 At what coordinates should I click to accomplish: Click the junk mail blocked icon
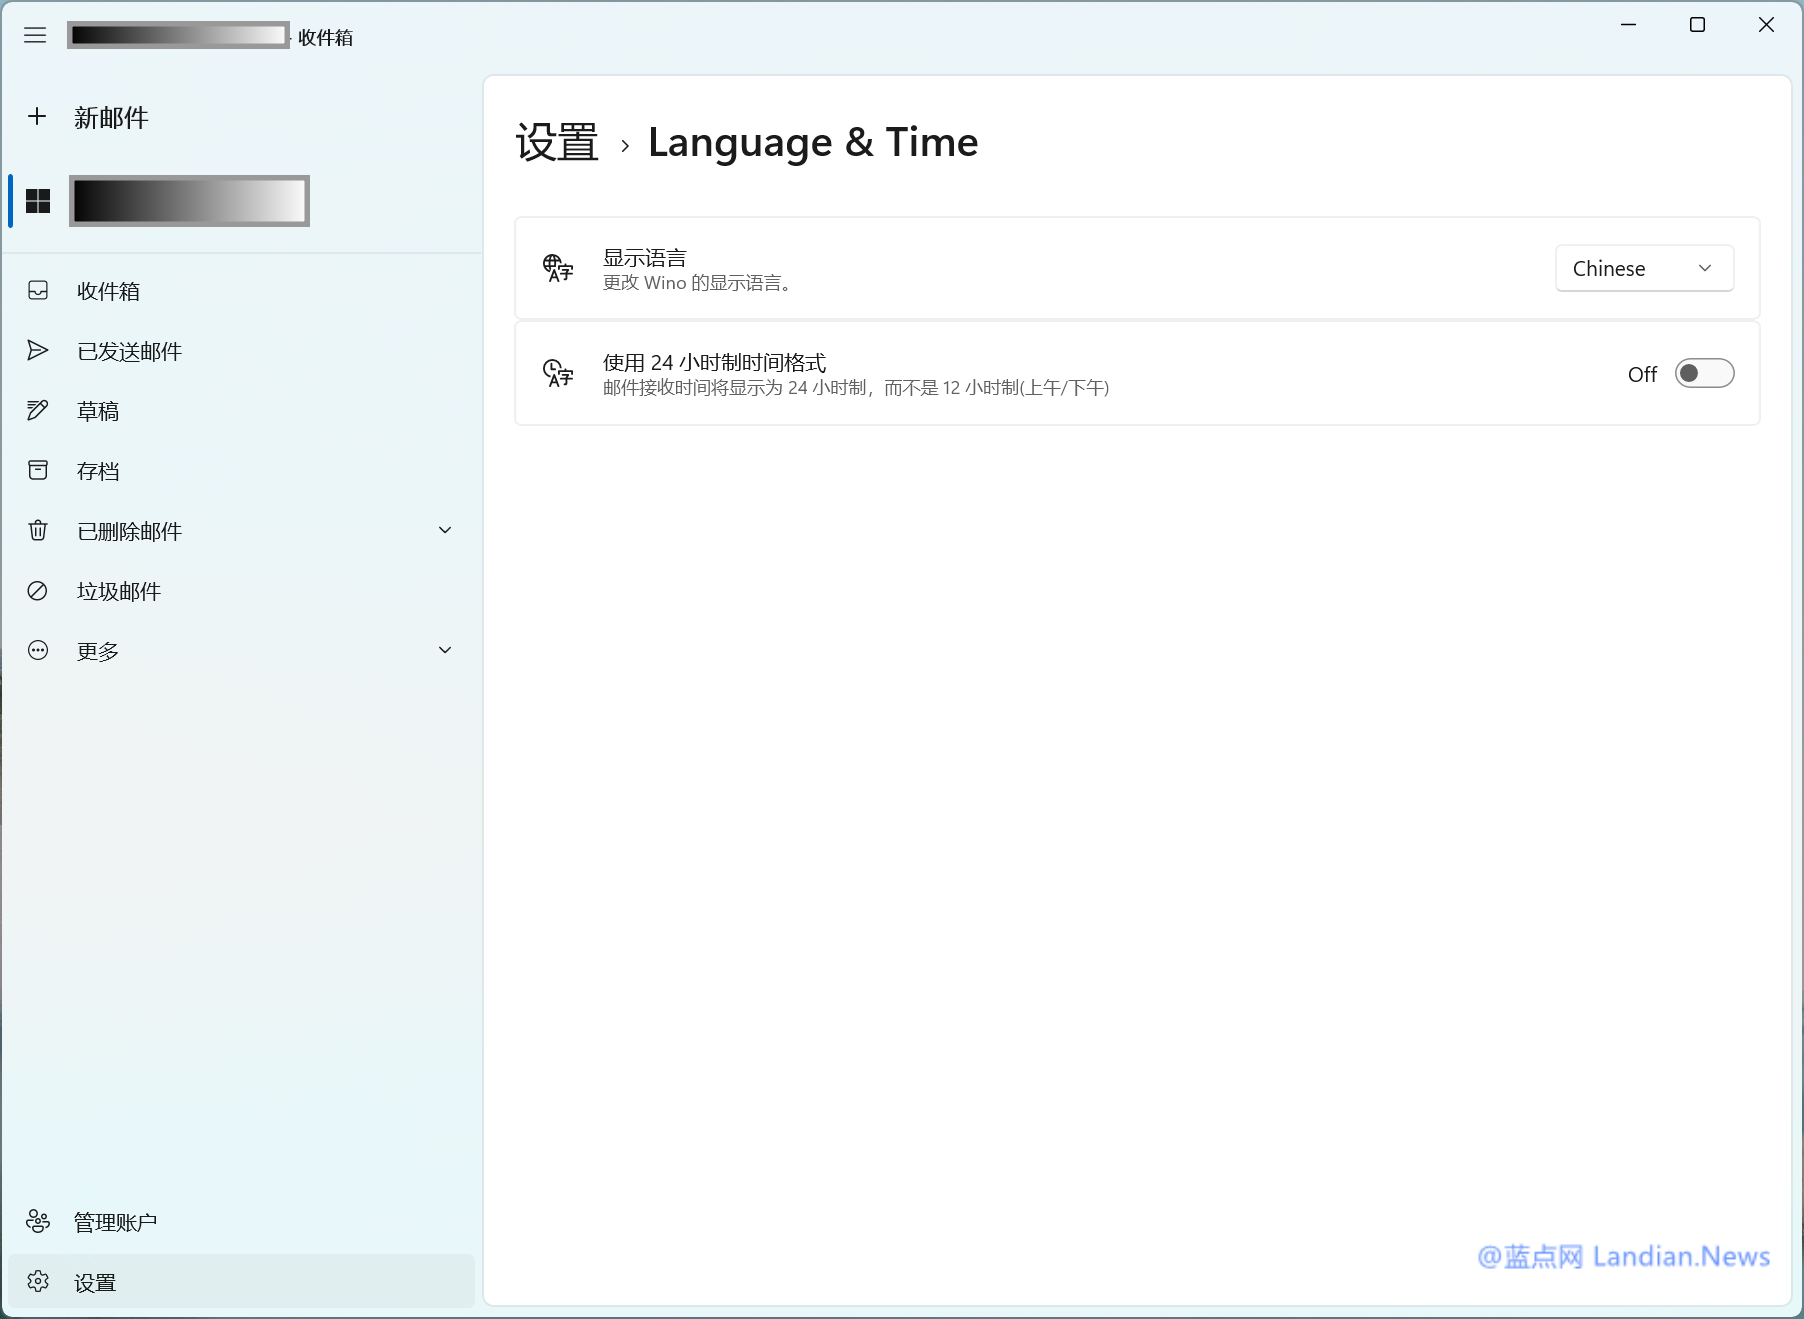coord(38,591)
